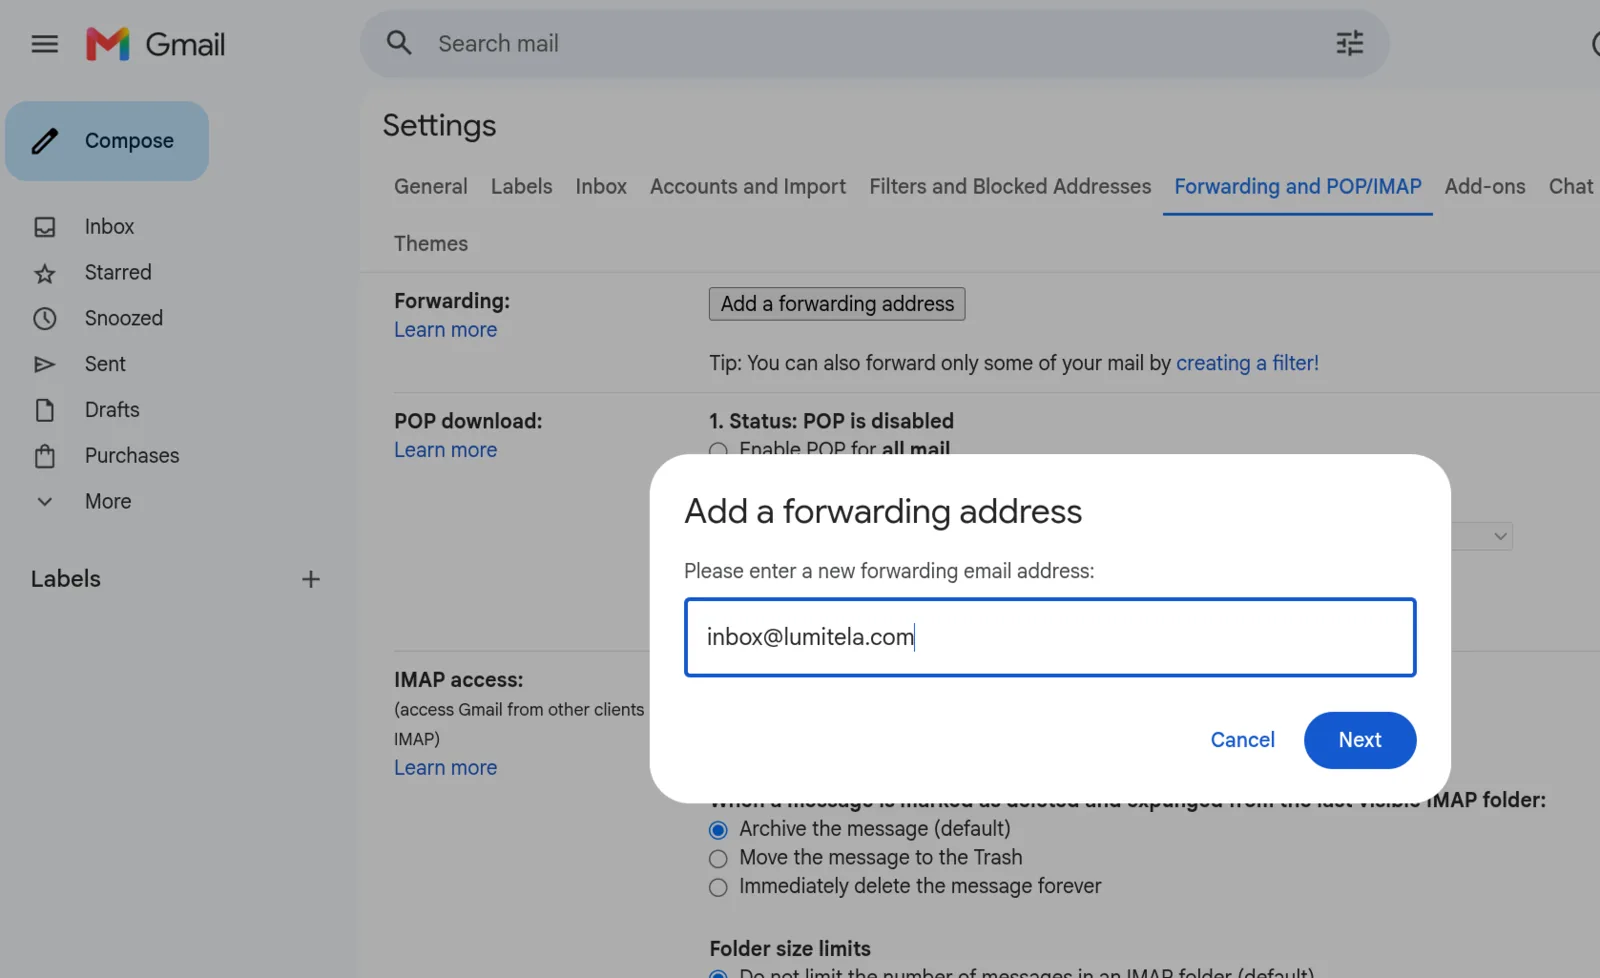Open the Labels settings tab
Image resolution: width=1600 pixels, height=978 pixels.
pyautogui.click(x=521, y=187)
